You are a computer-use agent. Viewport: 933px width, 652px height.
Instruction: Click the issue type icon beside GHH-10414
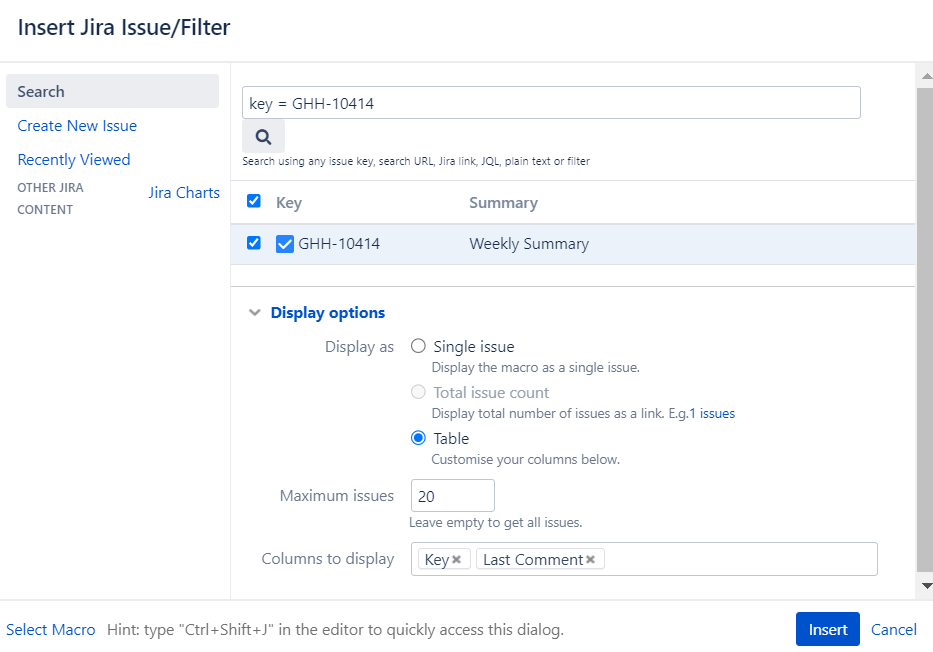tap(285, 244)
